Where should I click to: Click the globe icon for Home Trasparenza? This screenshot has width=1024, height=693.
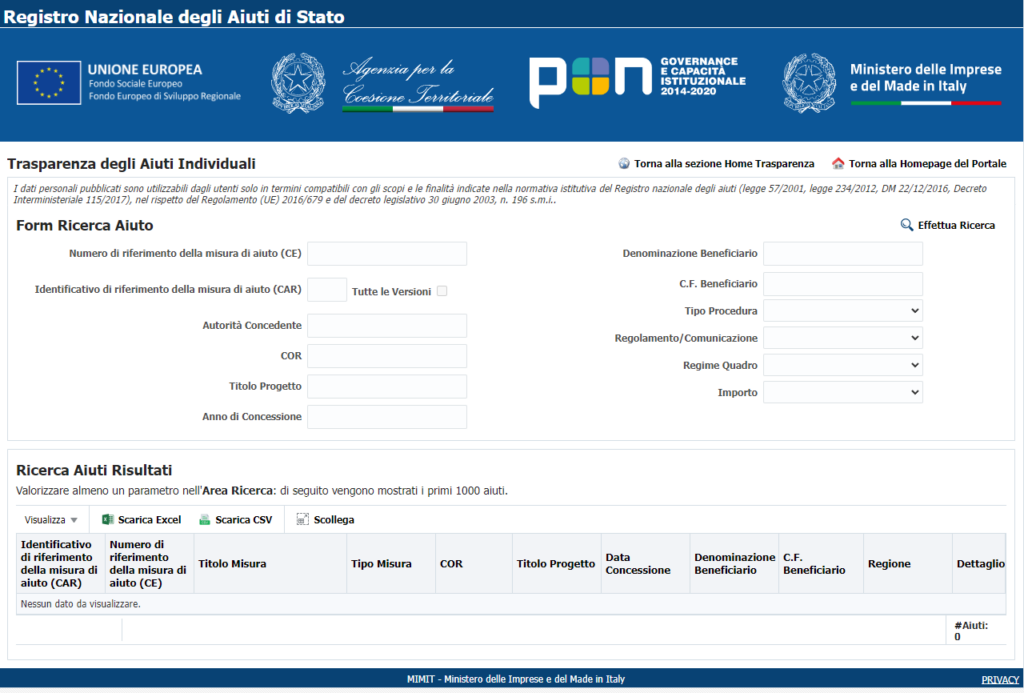coord(624,163)
